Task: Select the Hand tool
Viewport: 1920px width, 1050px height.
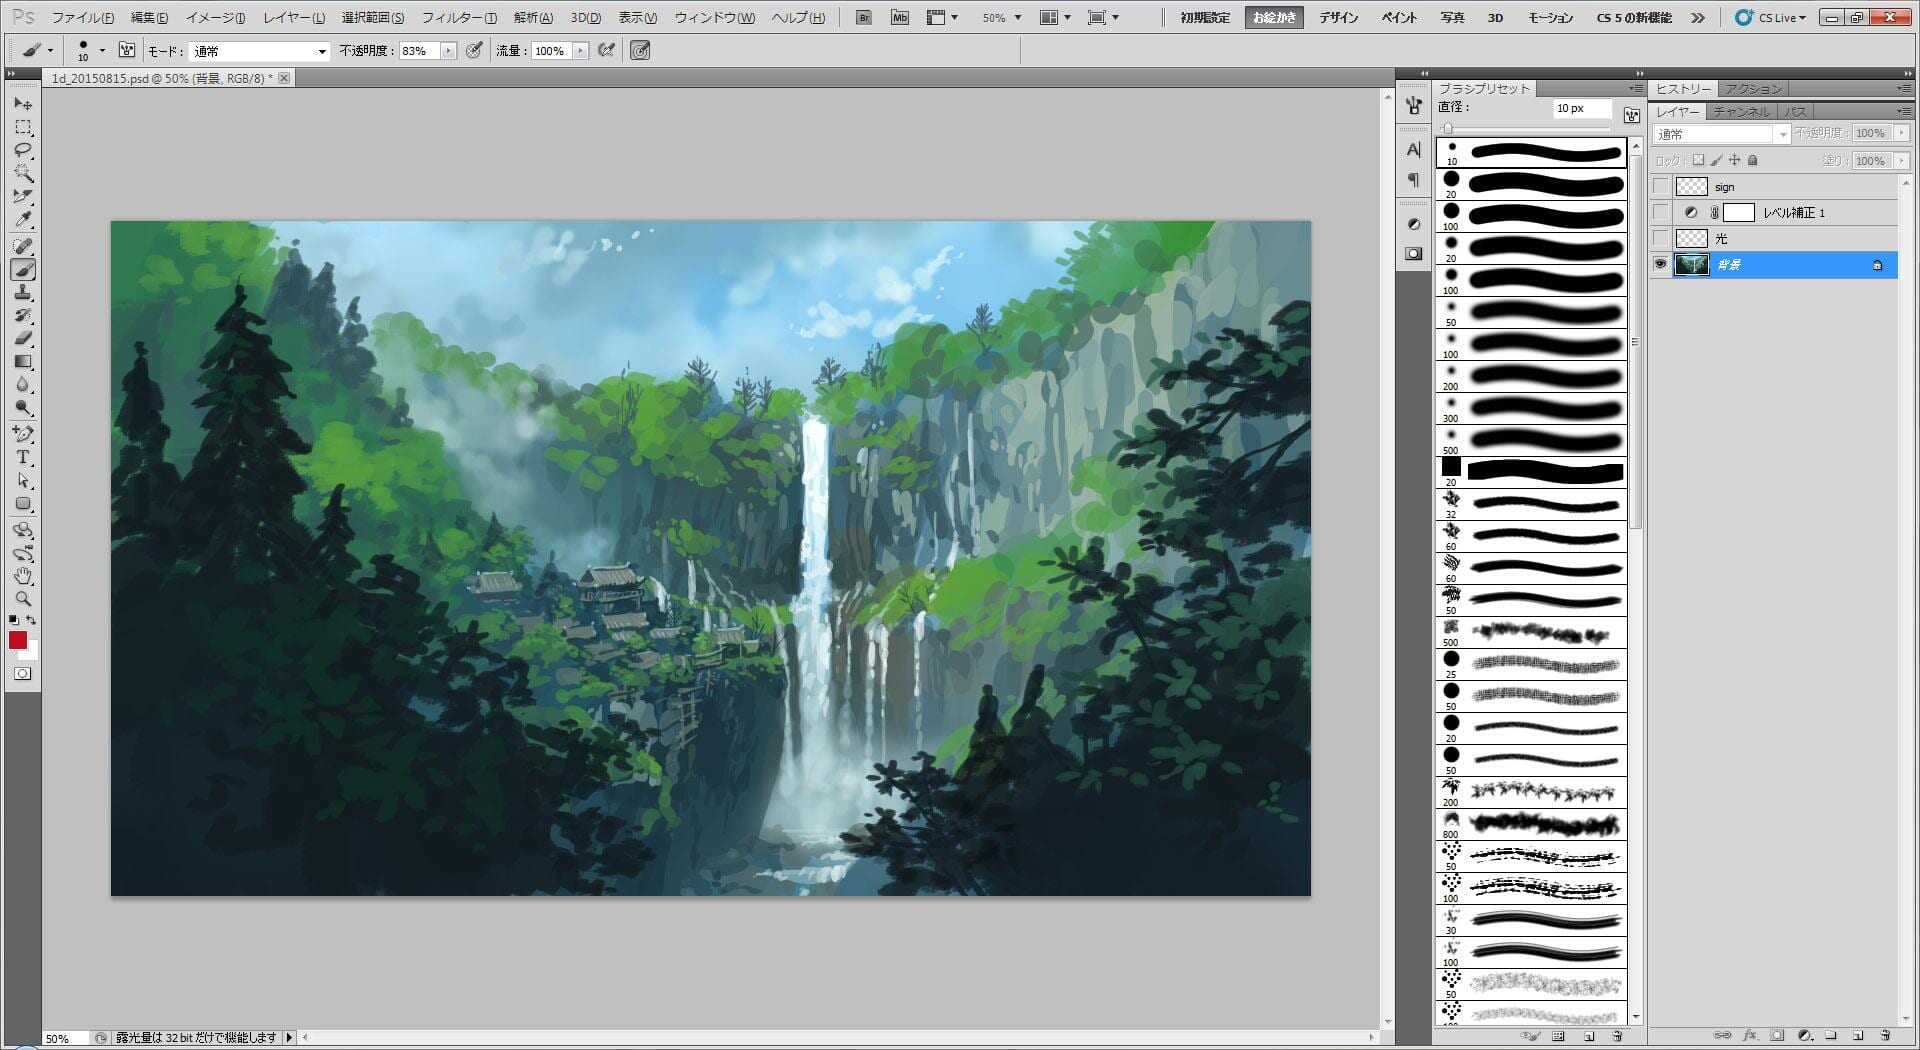Action: point(23,576)
